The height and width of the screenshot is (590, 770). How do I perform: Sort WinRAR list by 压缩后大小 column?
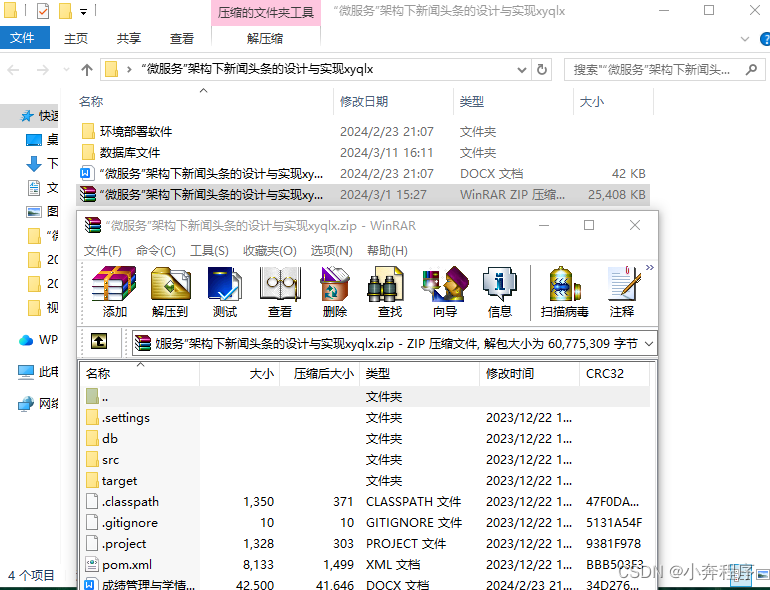coord(320,374)
